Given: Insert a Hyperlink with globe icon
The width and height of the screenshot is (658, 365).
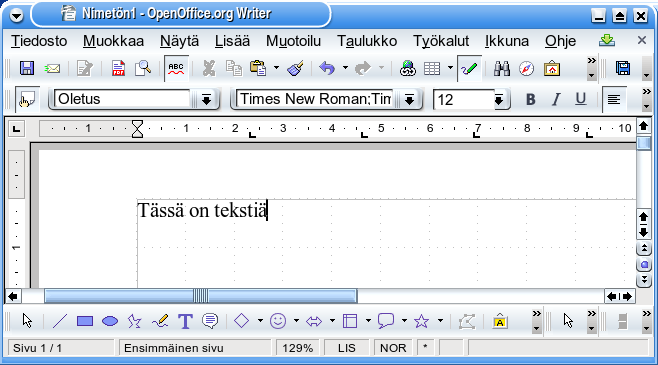Looking at the screenshot, I should [407, 68].
